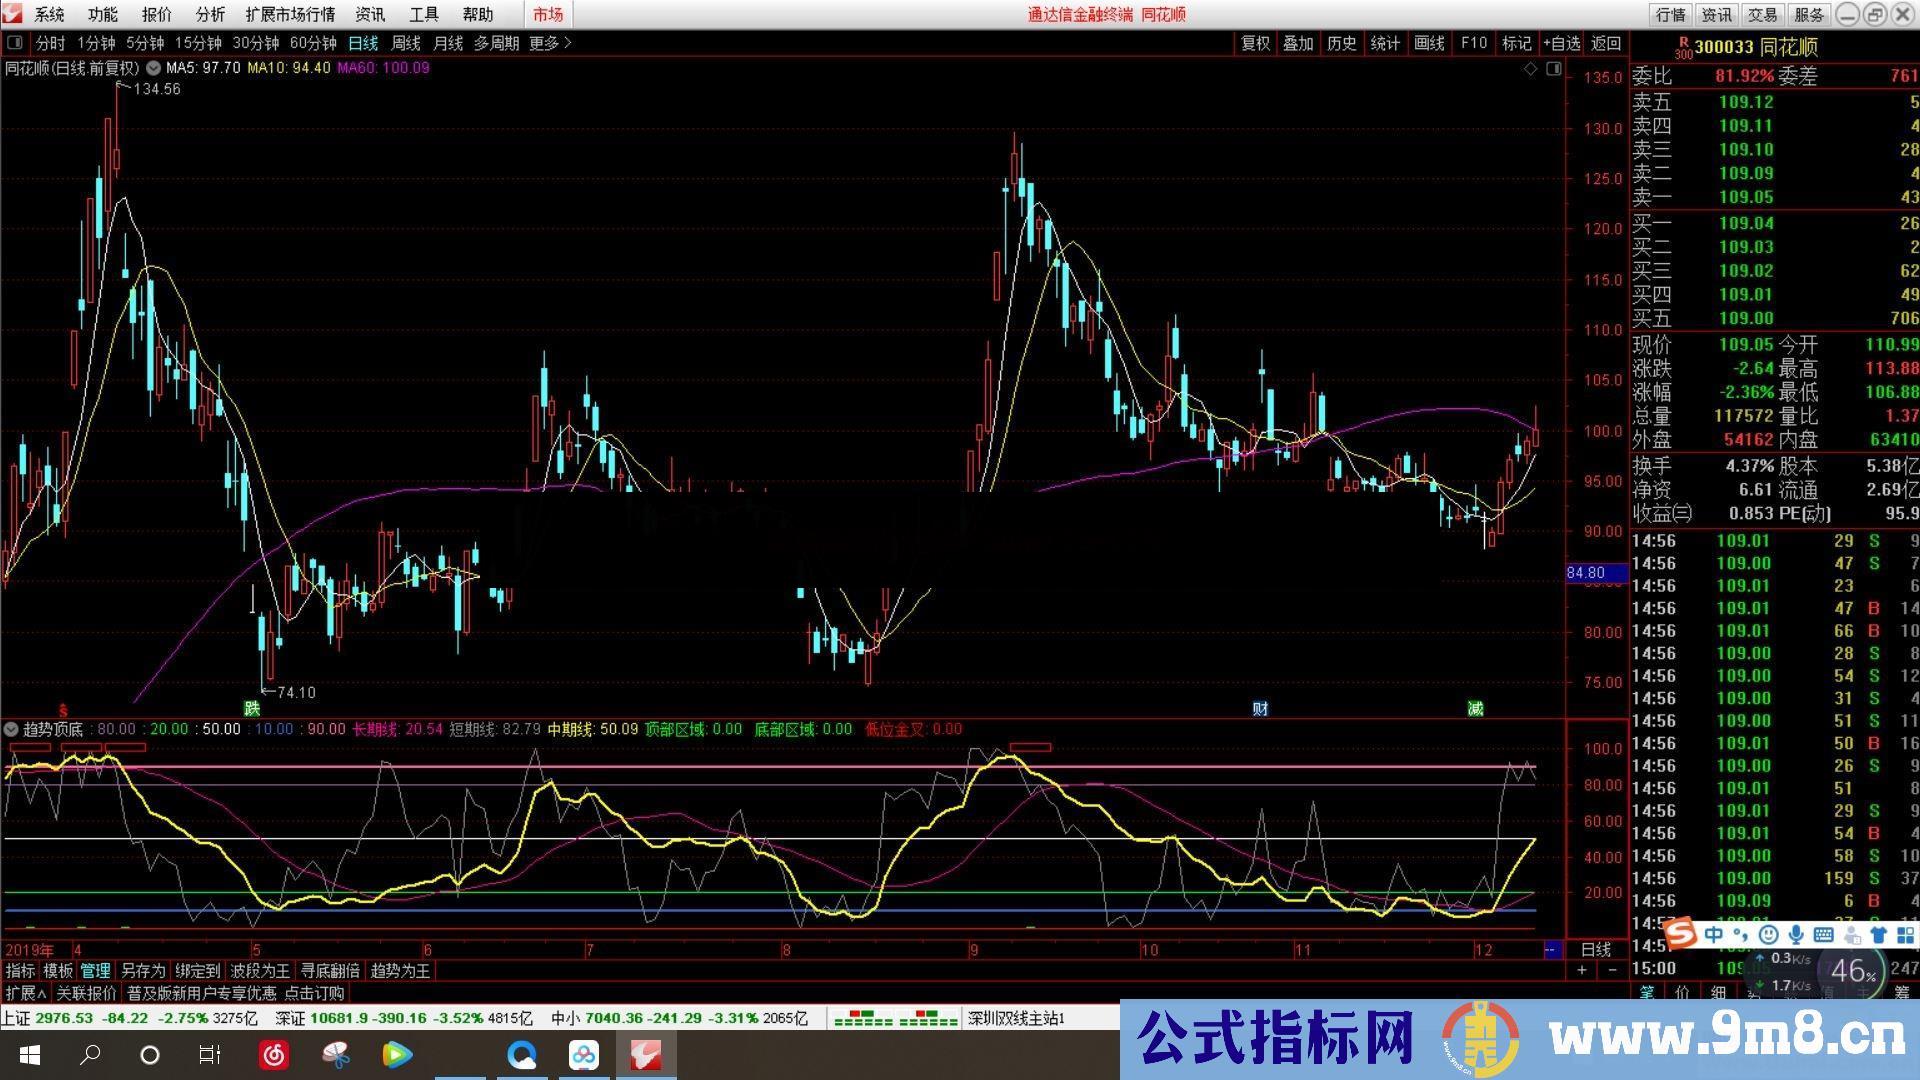Open Task View on the taskbar
The image size is (1920, 1080).
click(210, 1055)
